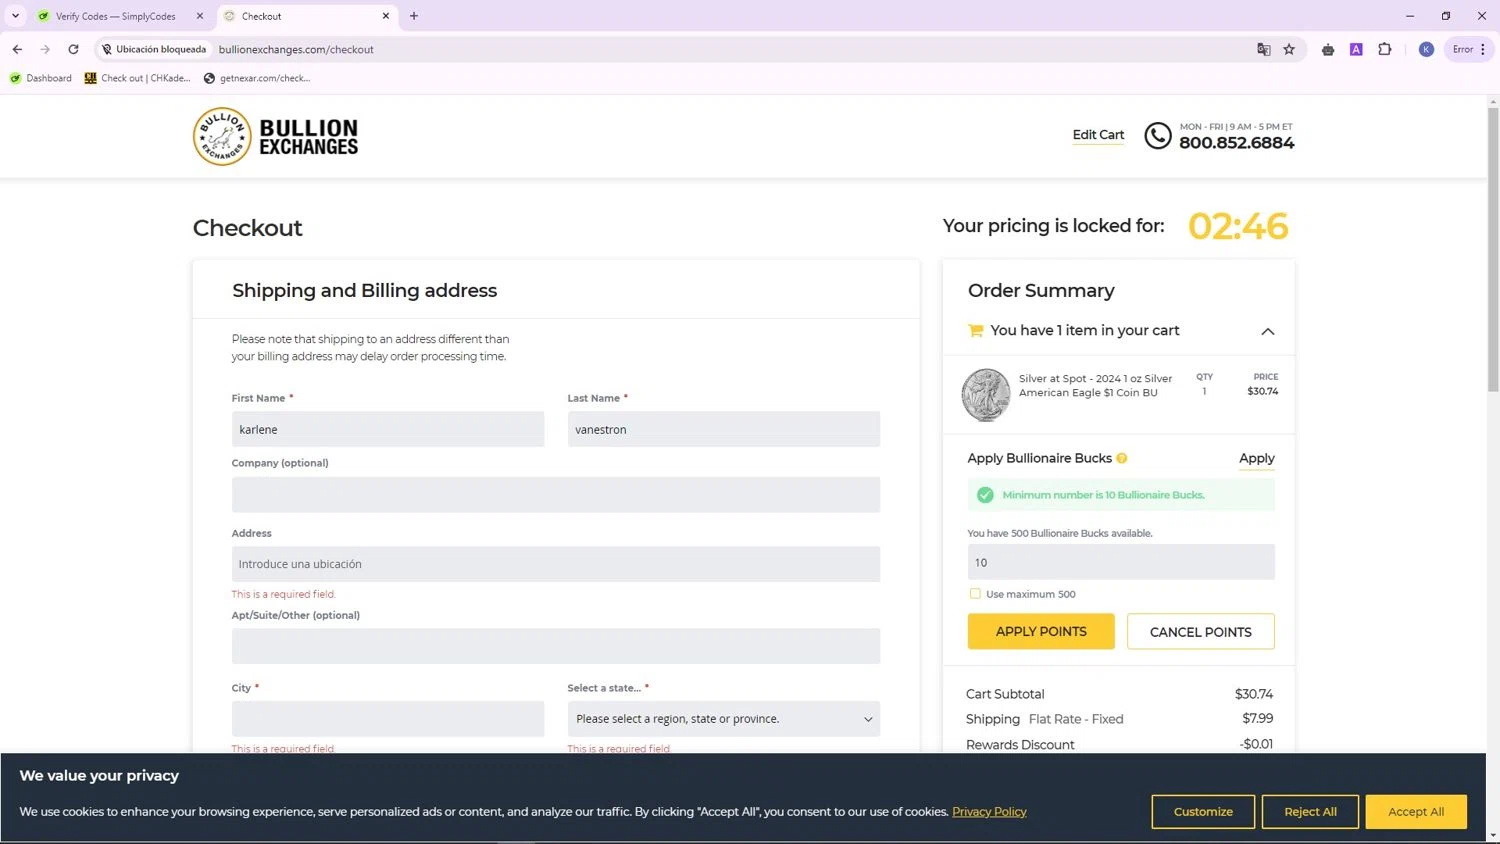
Task: Click the browser address bar URL
Action: coord(296,49)
